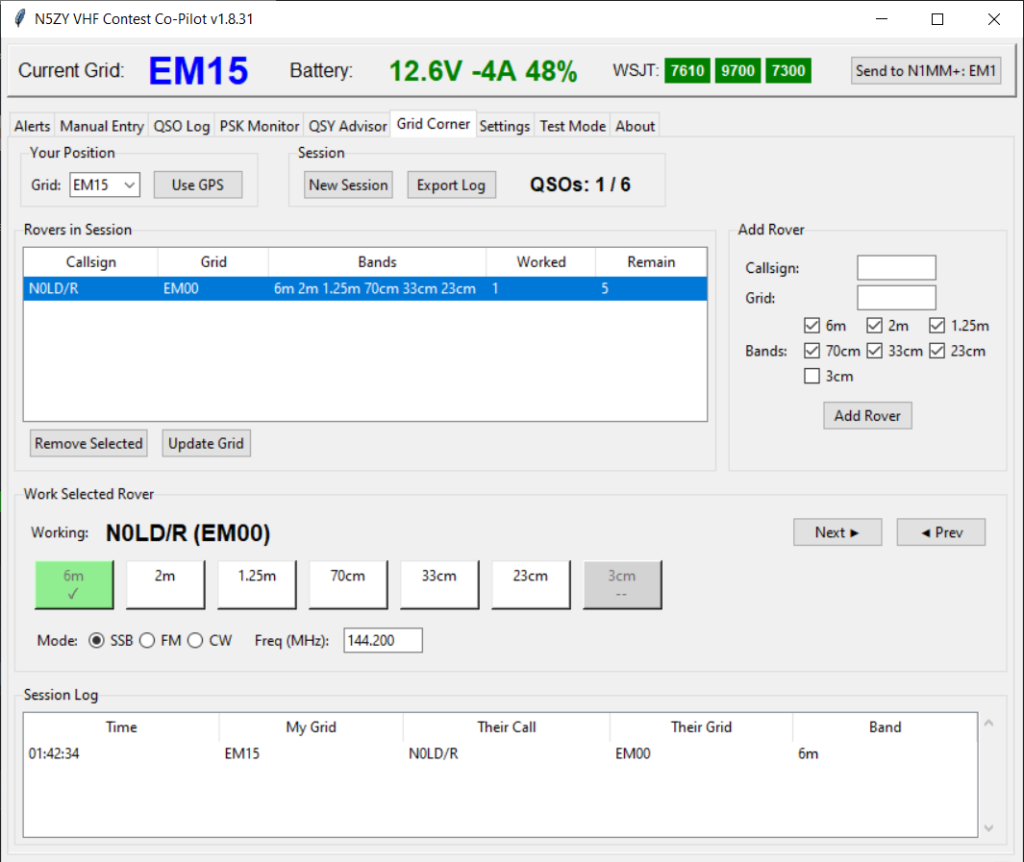Screen dimensions: 1024x862
Task: Enable the 3cm band checkbox
Action: (x=812, y=376)
